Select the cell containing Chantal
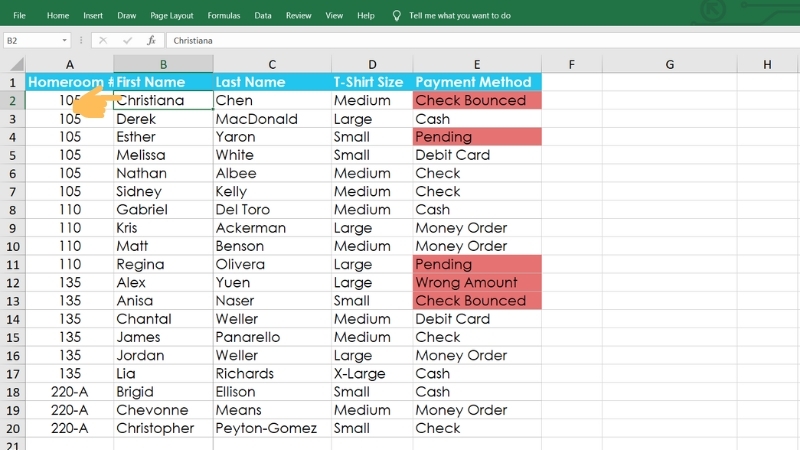This screenshot has width=800, height=450. click(163, 319)
